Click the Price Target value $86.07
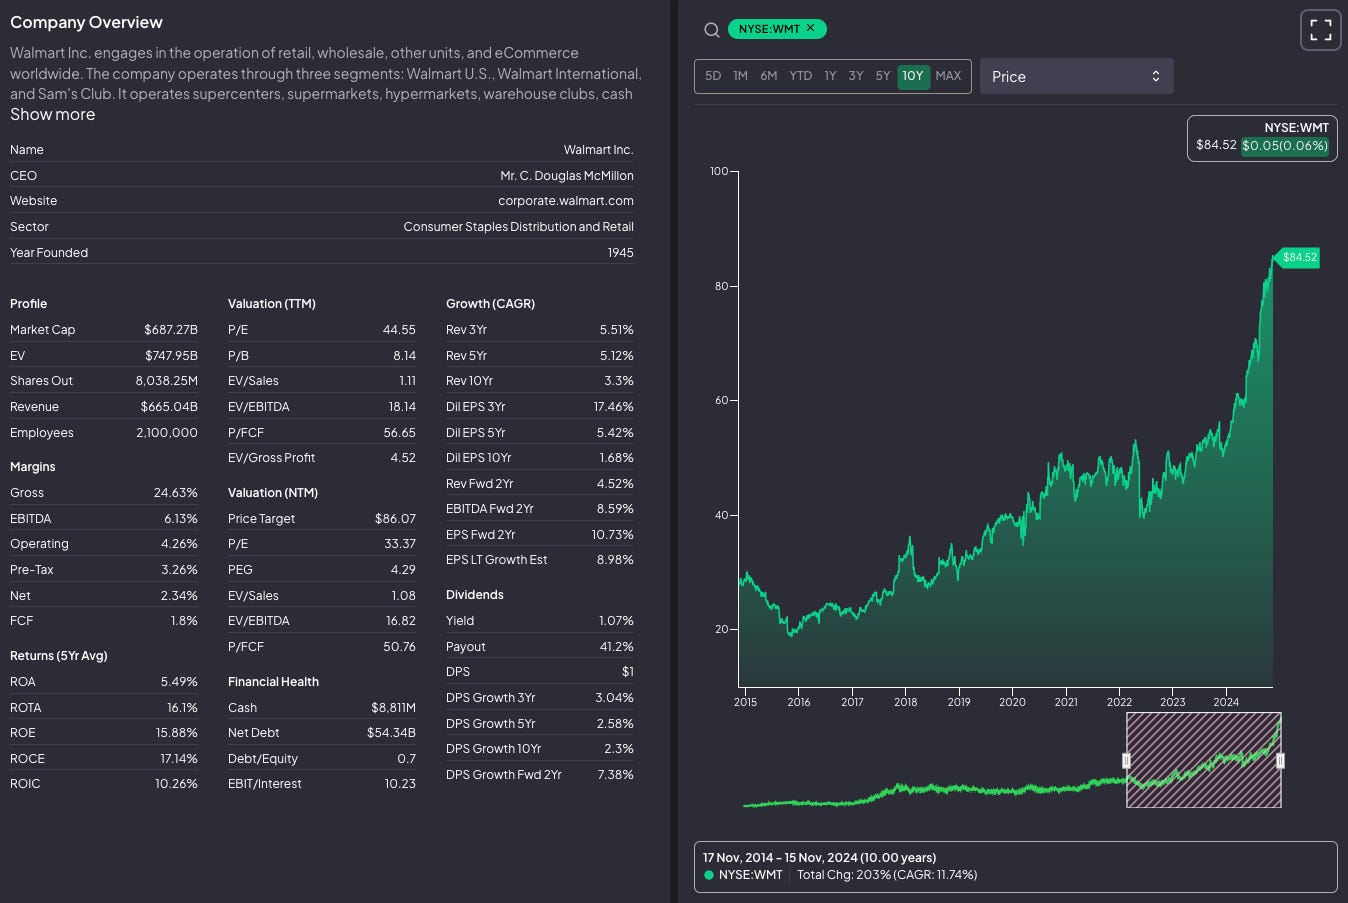 coord(395,519)
